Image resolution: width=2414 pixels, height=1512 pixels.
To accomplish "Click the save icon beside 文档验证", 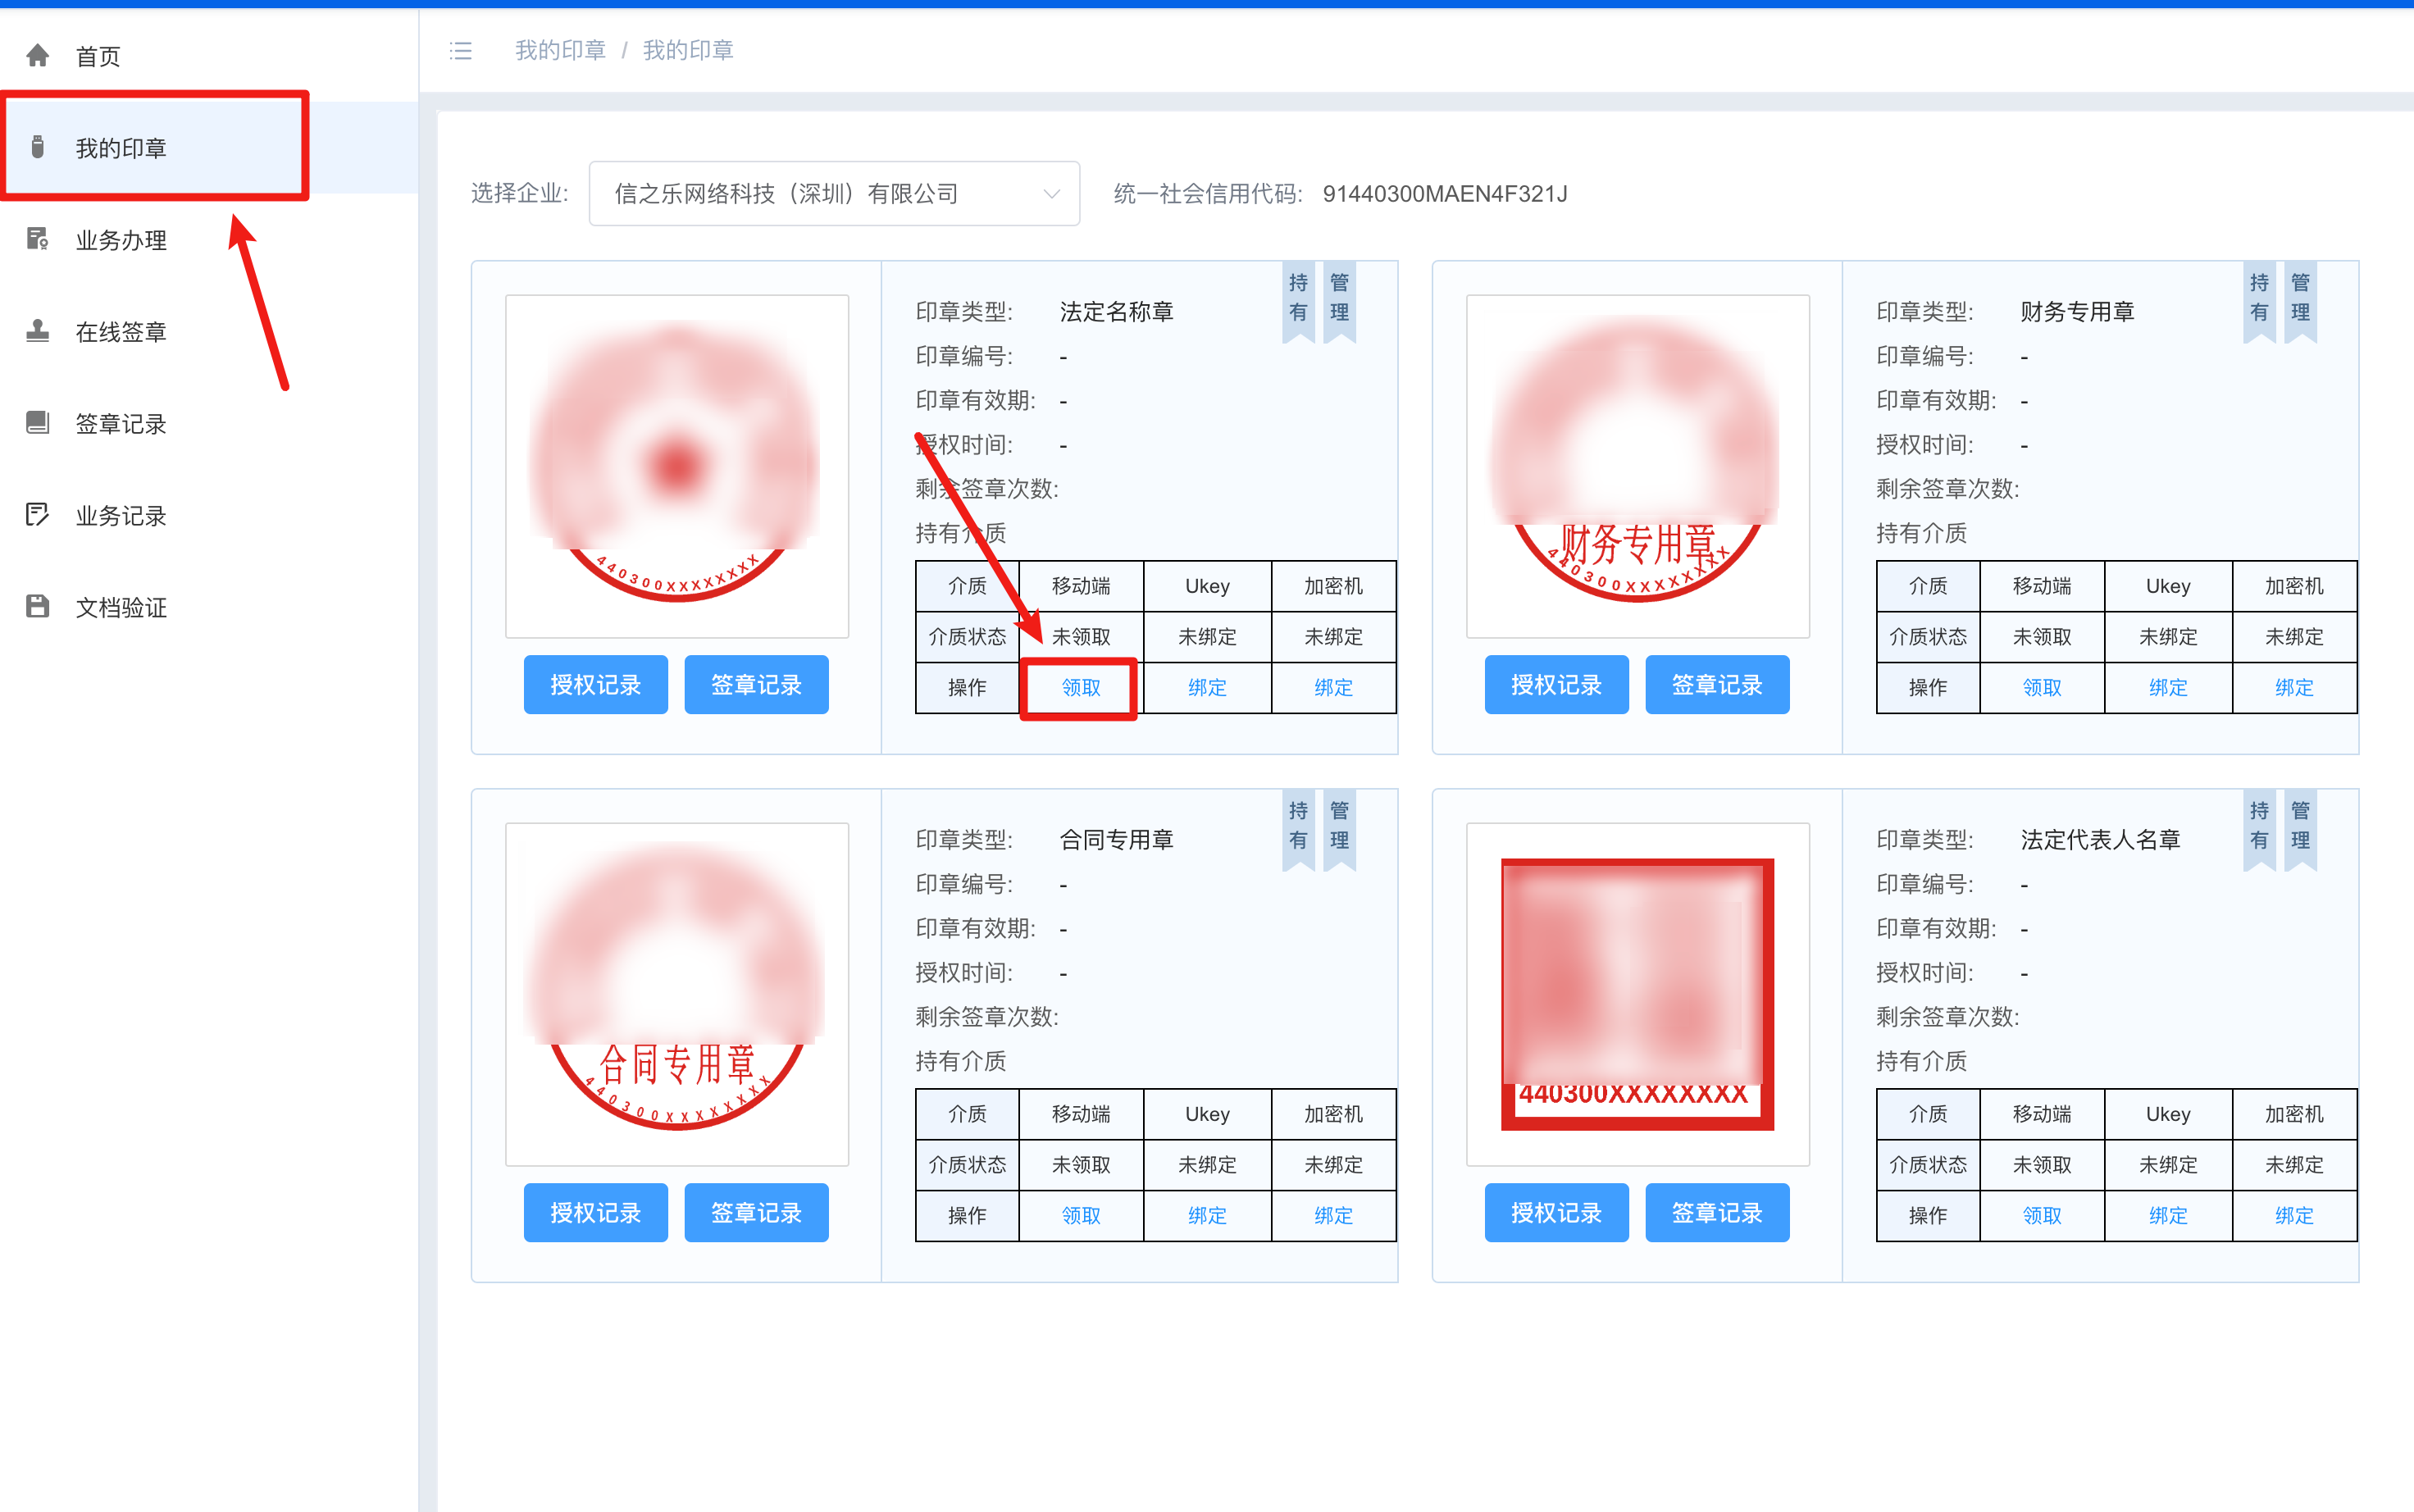I will tap(38, 607).
